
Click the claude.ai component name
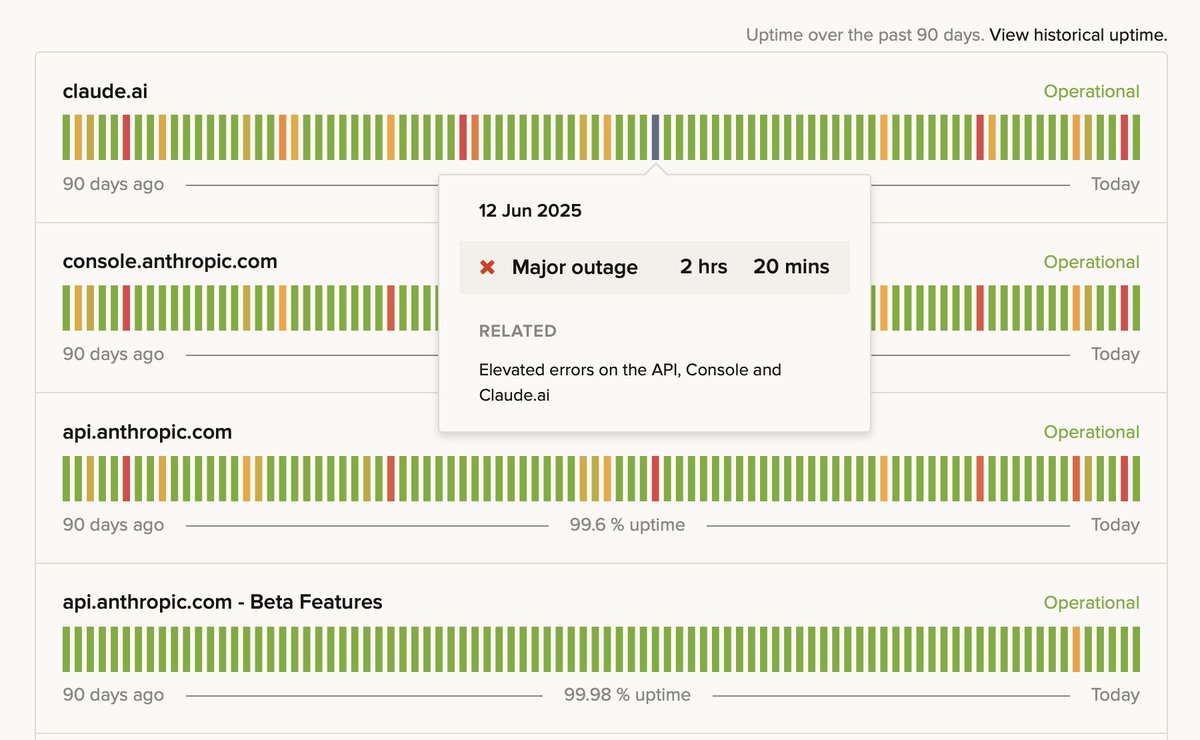(105, 91)
